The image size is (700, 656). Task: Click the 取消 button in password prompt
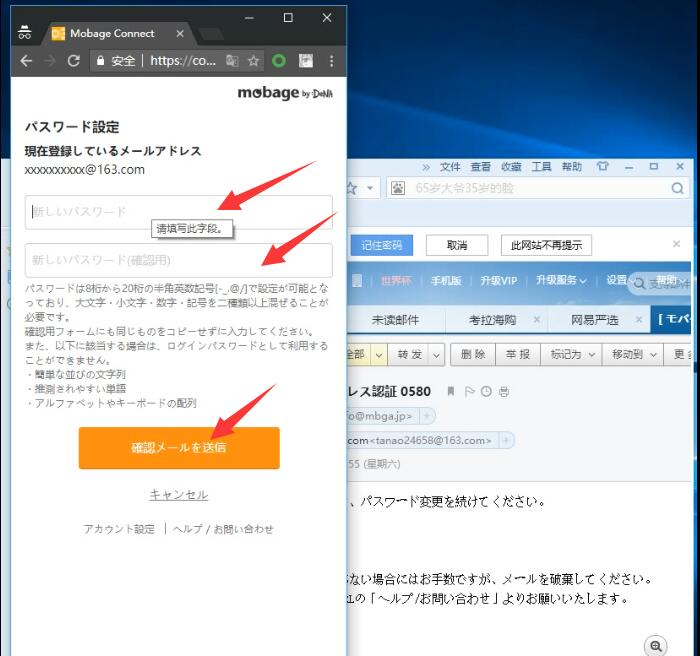point(457,245)
